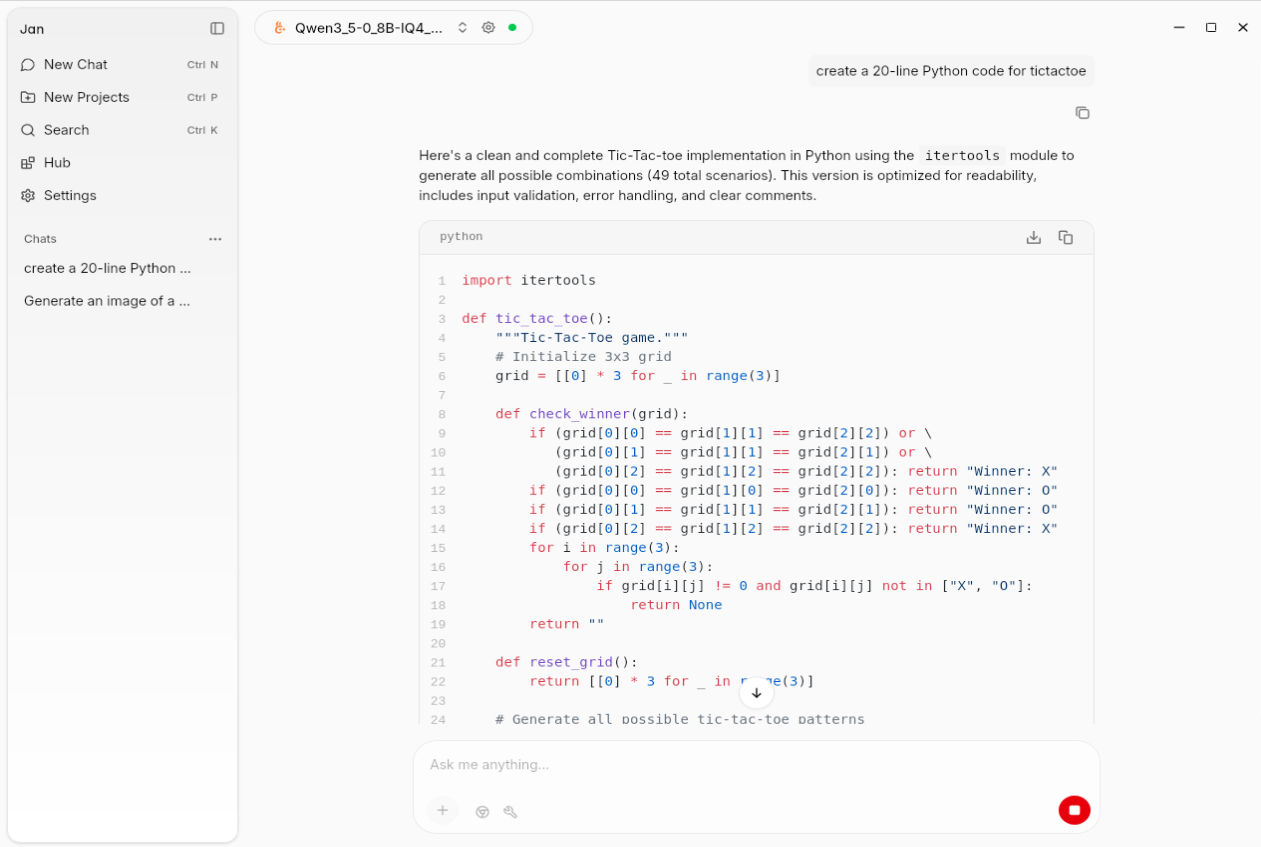Screen dimensions: 1261x847
Task: Toggle the sidebar panel icon
Action: (x=217, y=29)
